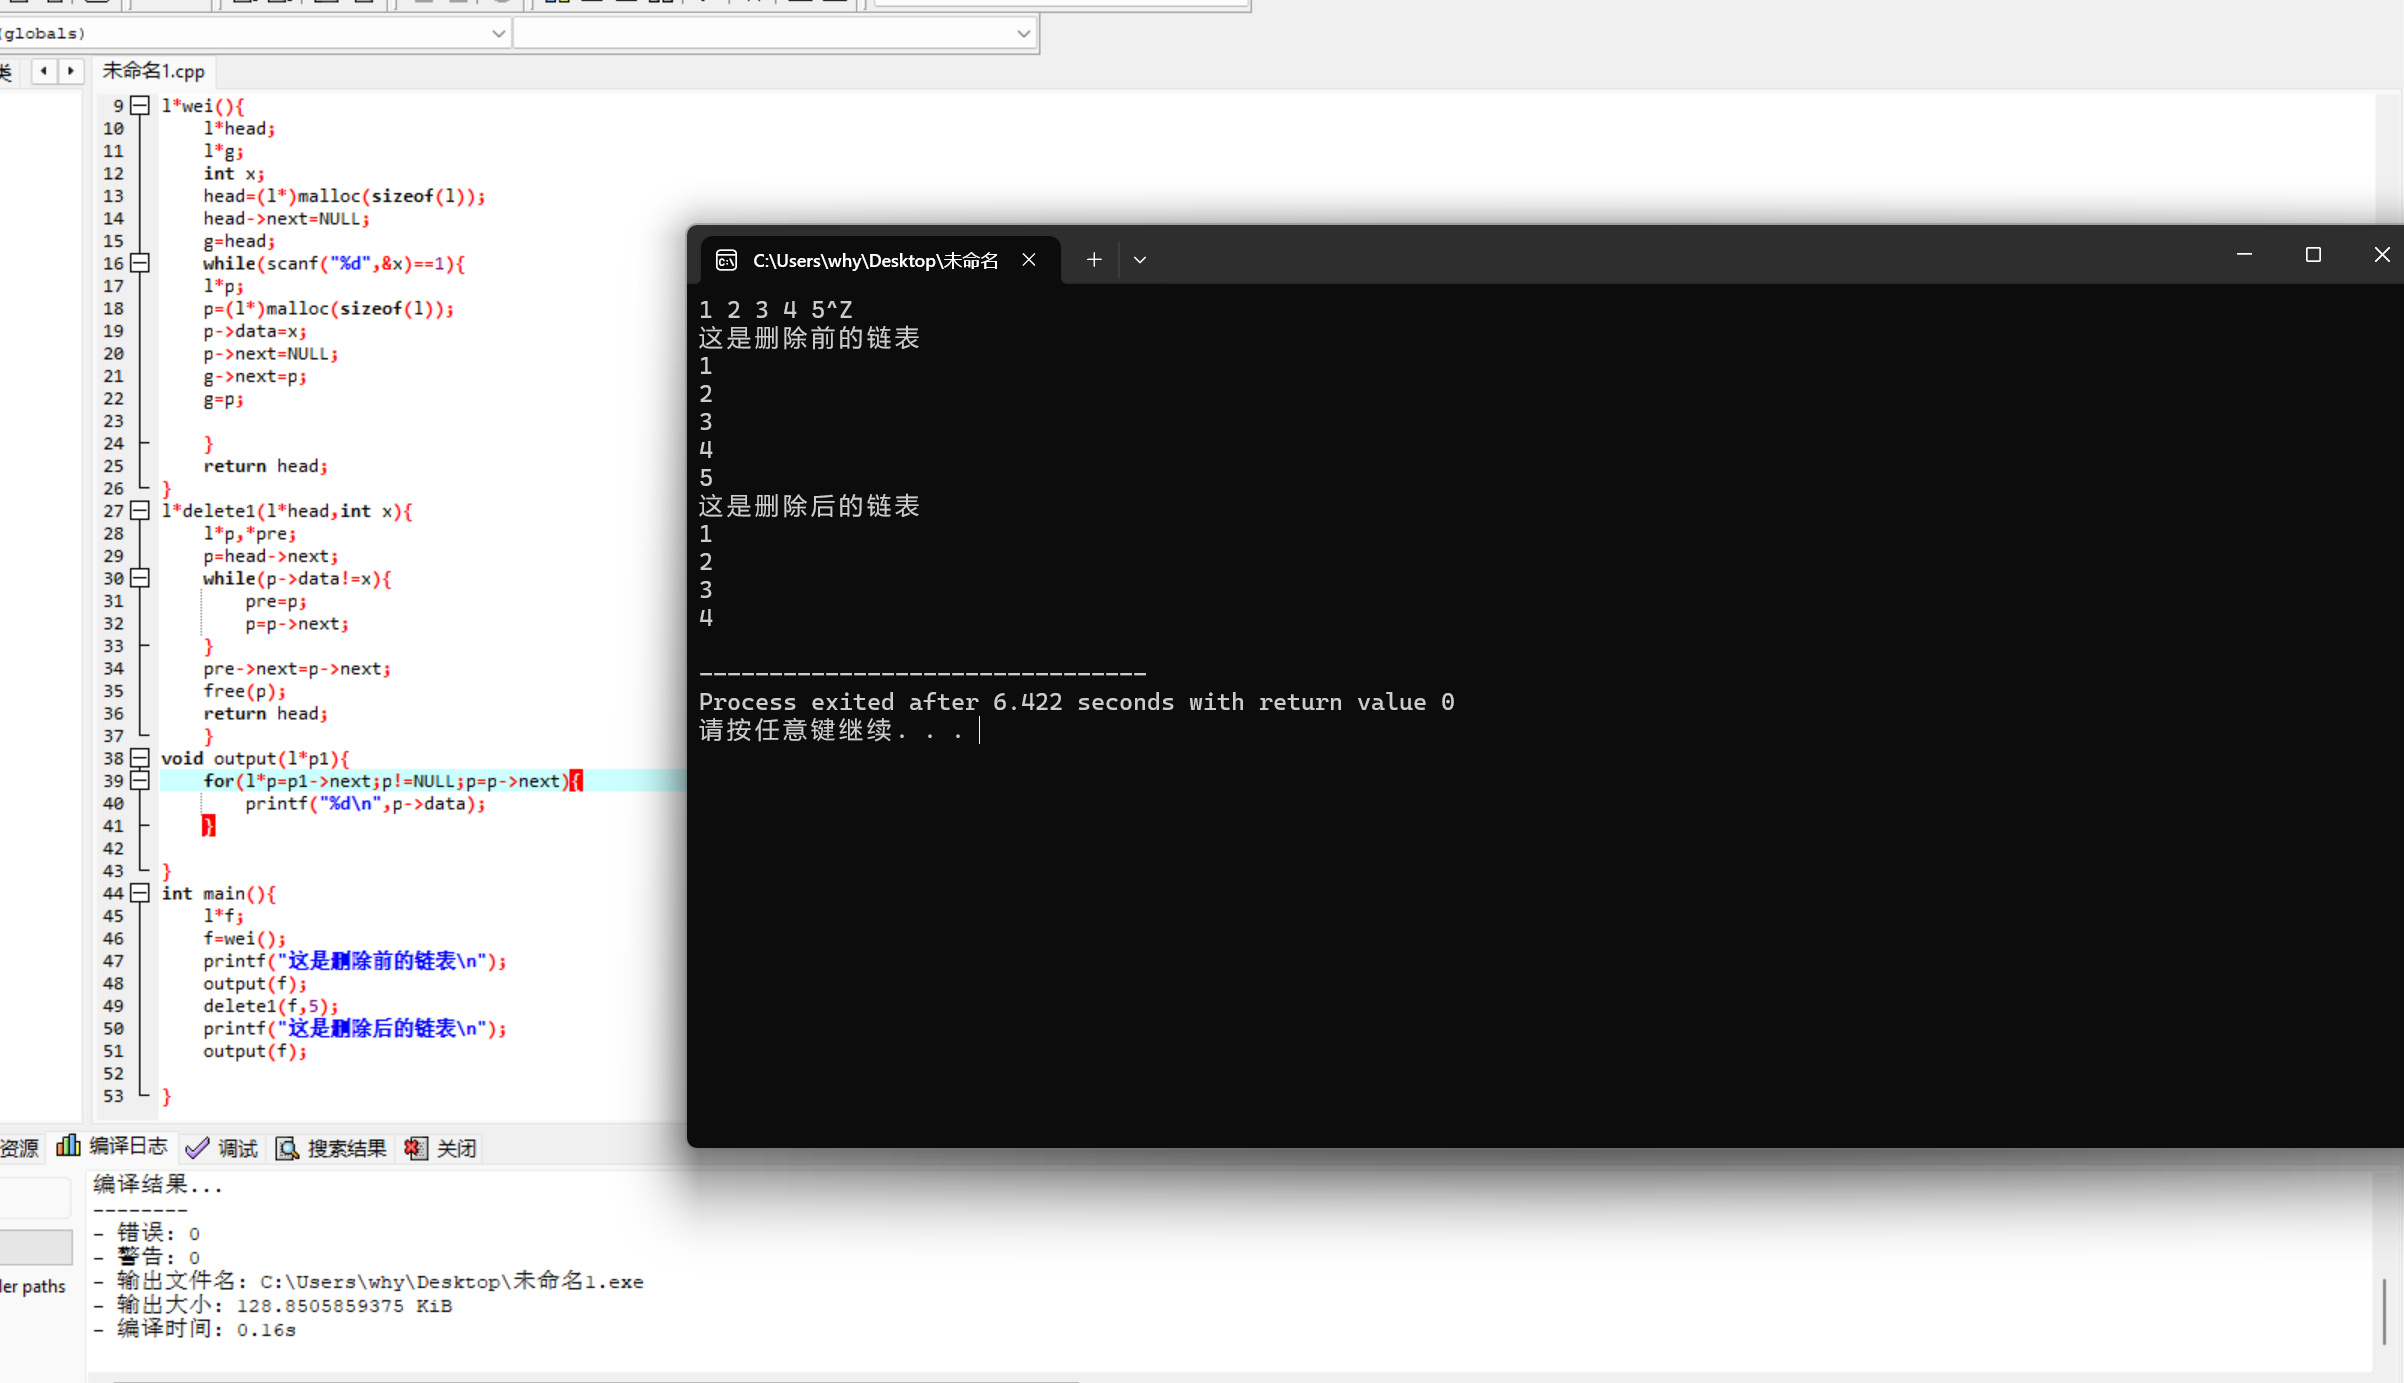The image size is (2404, 1383).
Task: Switch to the 调试 debug tab
Action: pyautogui.click(x=224, y=1148)
